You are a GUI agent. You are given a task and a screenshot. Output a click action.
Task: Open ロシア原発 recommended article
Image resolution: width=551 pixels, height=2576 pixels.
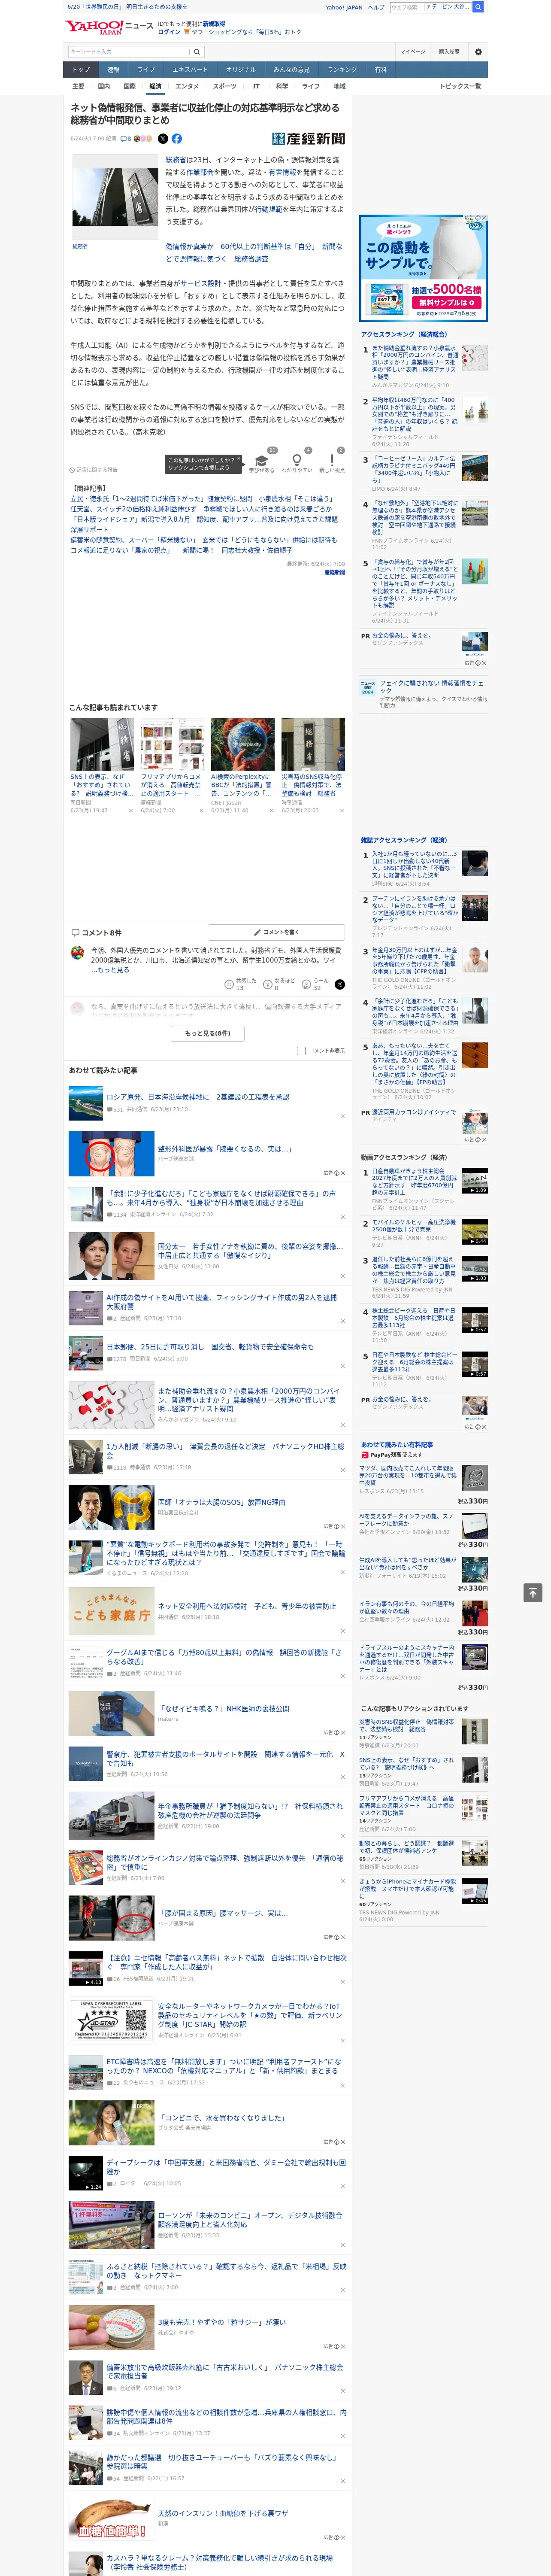pos(197,1097)
